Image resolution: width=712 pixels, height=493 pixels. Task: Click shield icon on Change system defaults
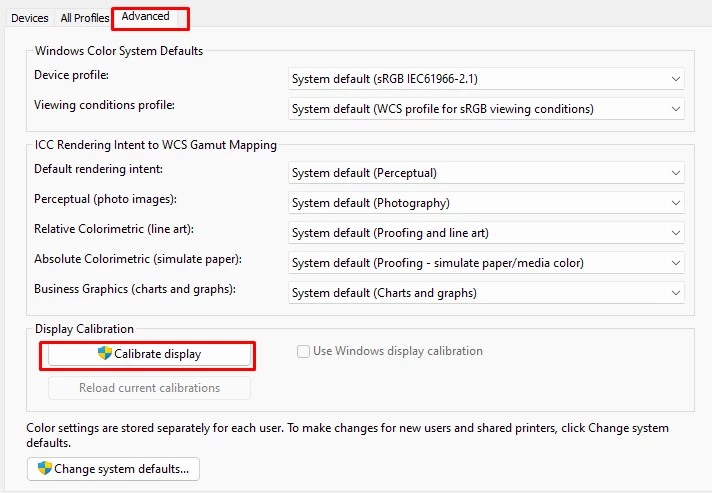[x=44, y=468]
